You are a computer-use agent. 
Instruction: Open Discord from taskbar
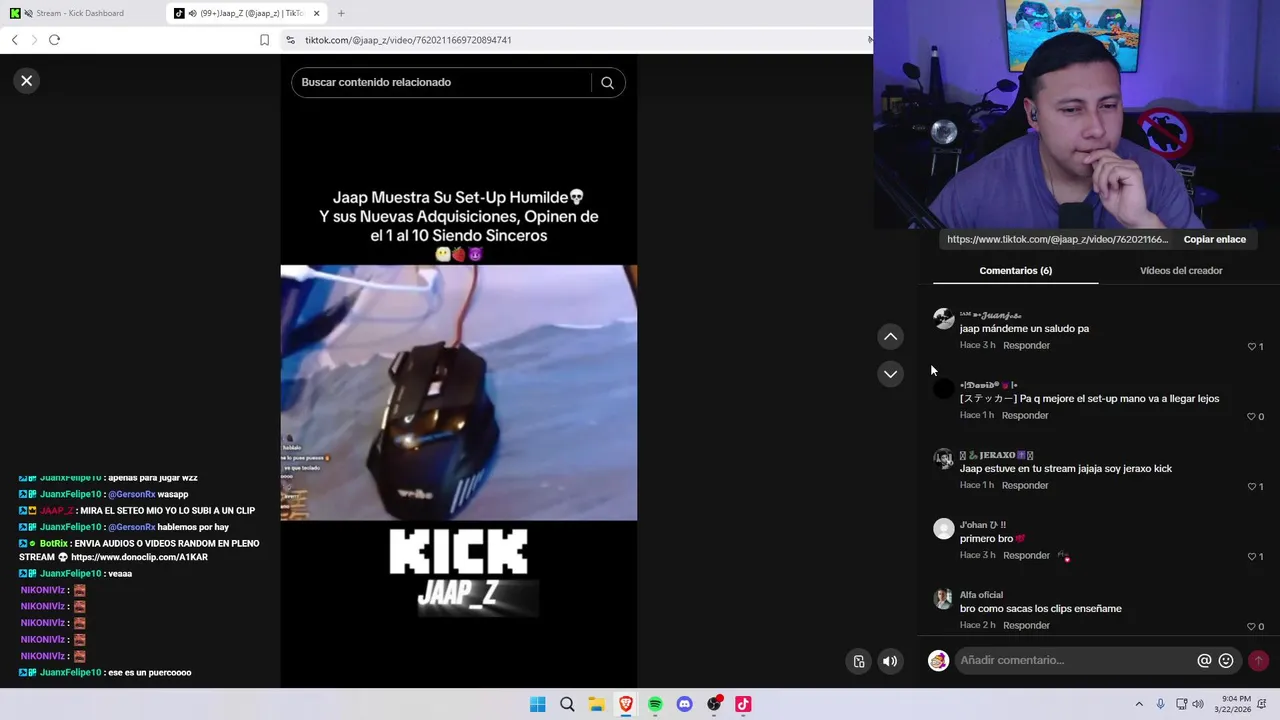coord(684,704)
